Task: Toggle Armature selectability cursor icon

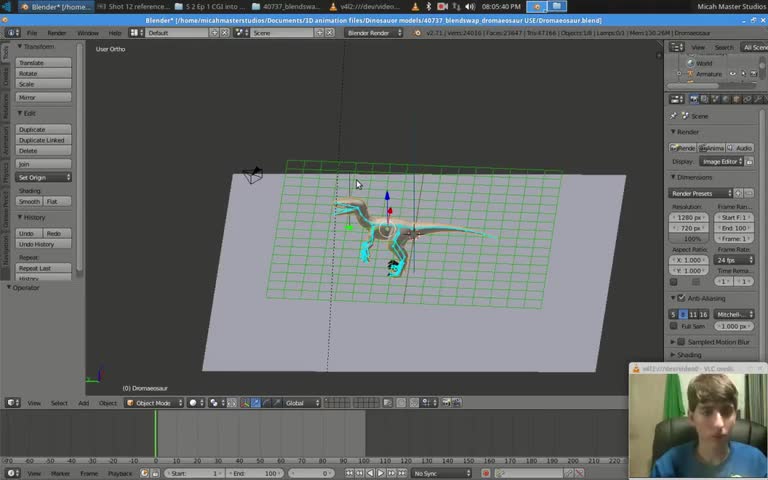Action: point(744,74)
